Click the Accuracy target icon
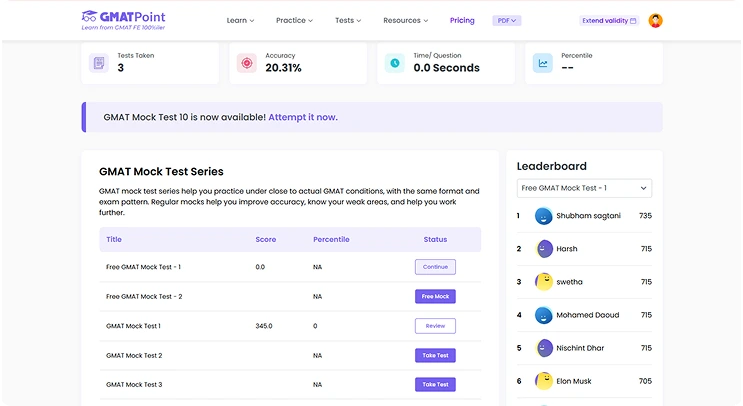This screenshot has height=406, width=743. pos(246,63)
